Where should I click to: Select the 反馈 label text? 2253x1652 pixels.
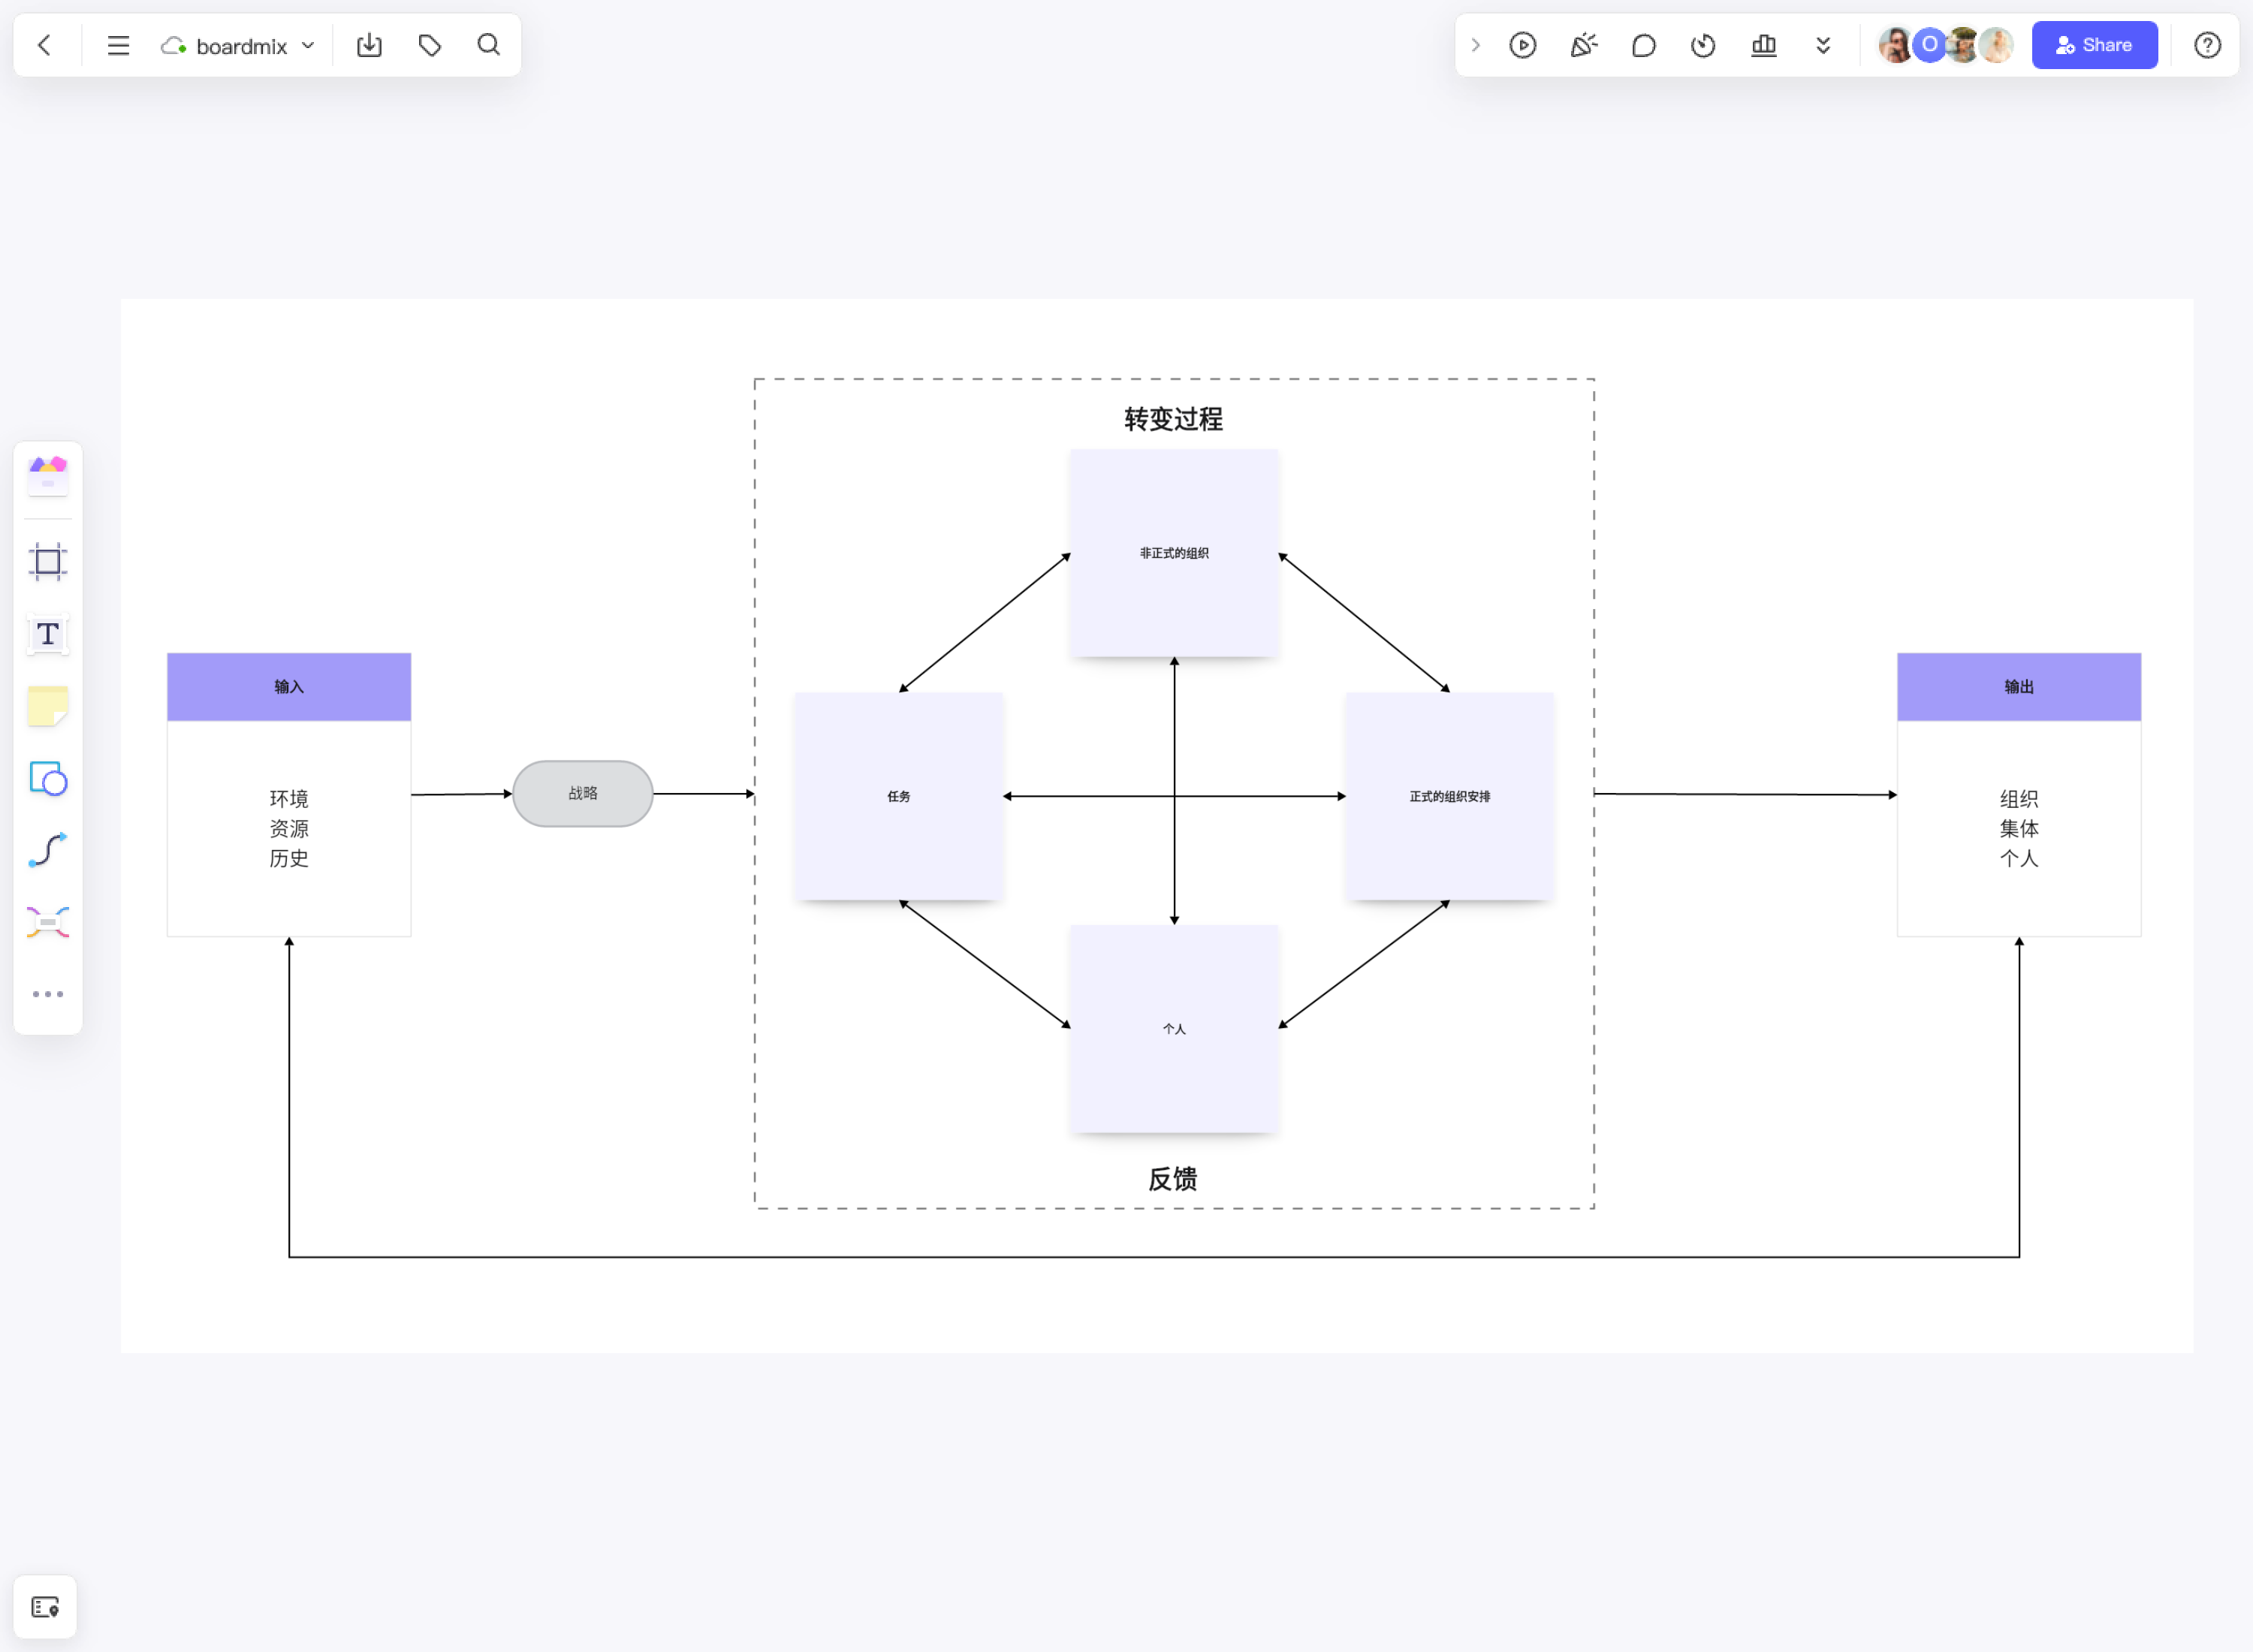coord(1173,1179)
